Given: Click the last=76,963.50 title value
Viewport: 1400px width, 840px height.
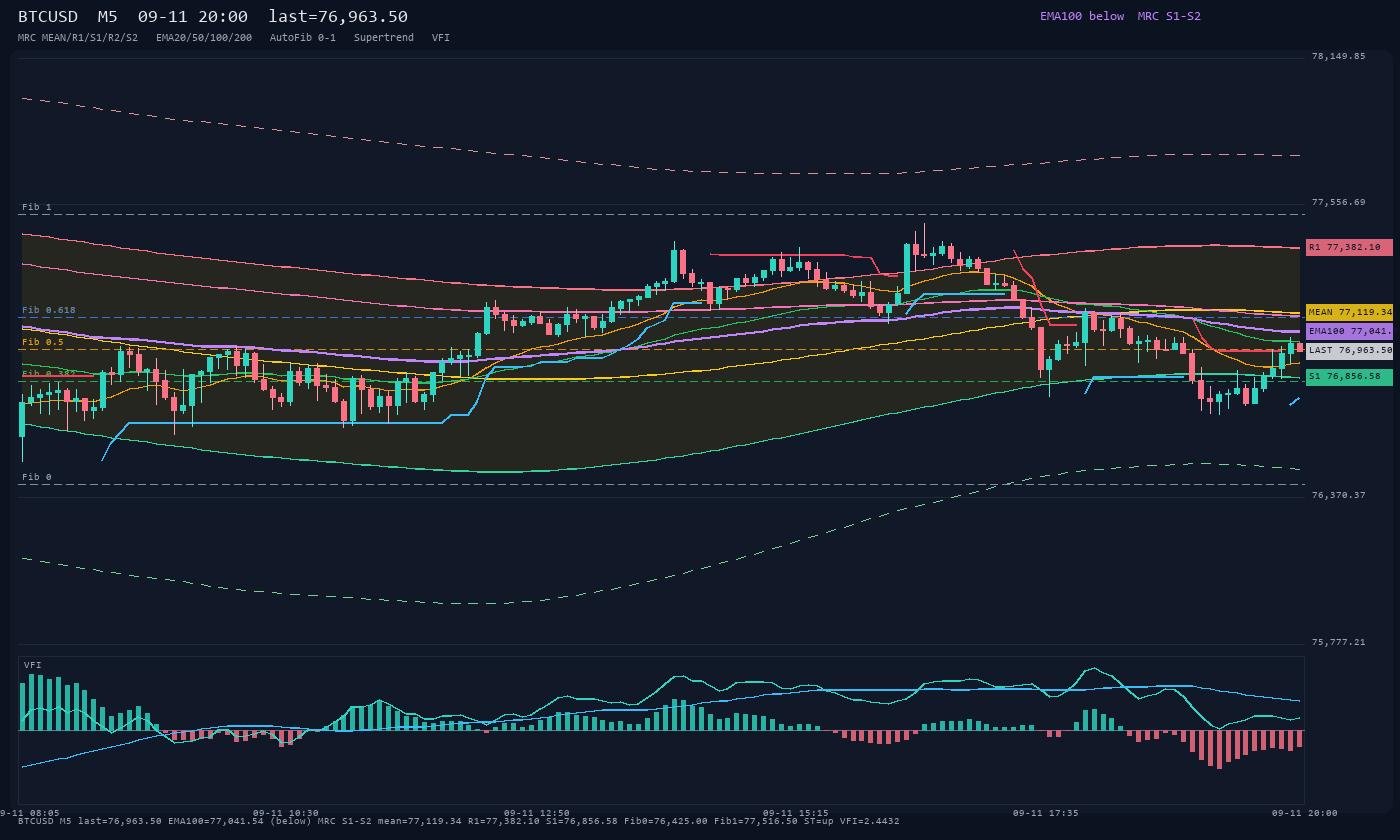Looking at the screenshot, I should 338,17.
